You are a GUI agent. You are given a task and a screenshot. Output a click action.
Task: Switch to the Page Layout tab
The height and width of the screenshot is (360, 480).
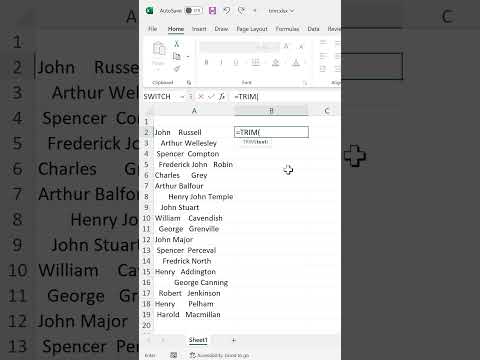pos(252,29)
